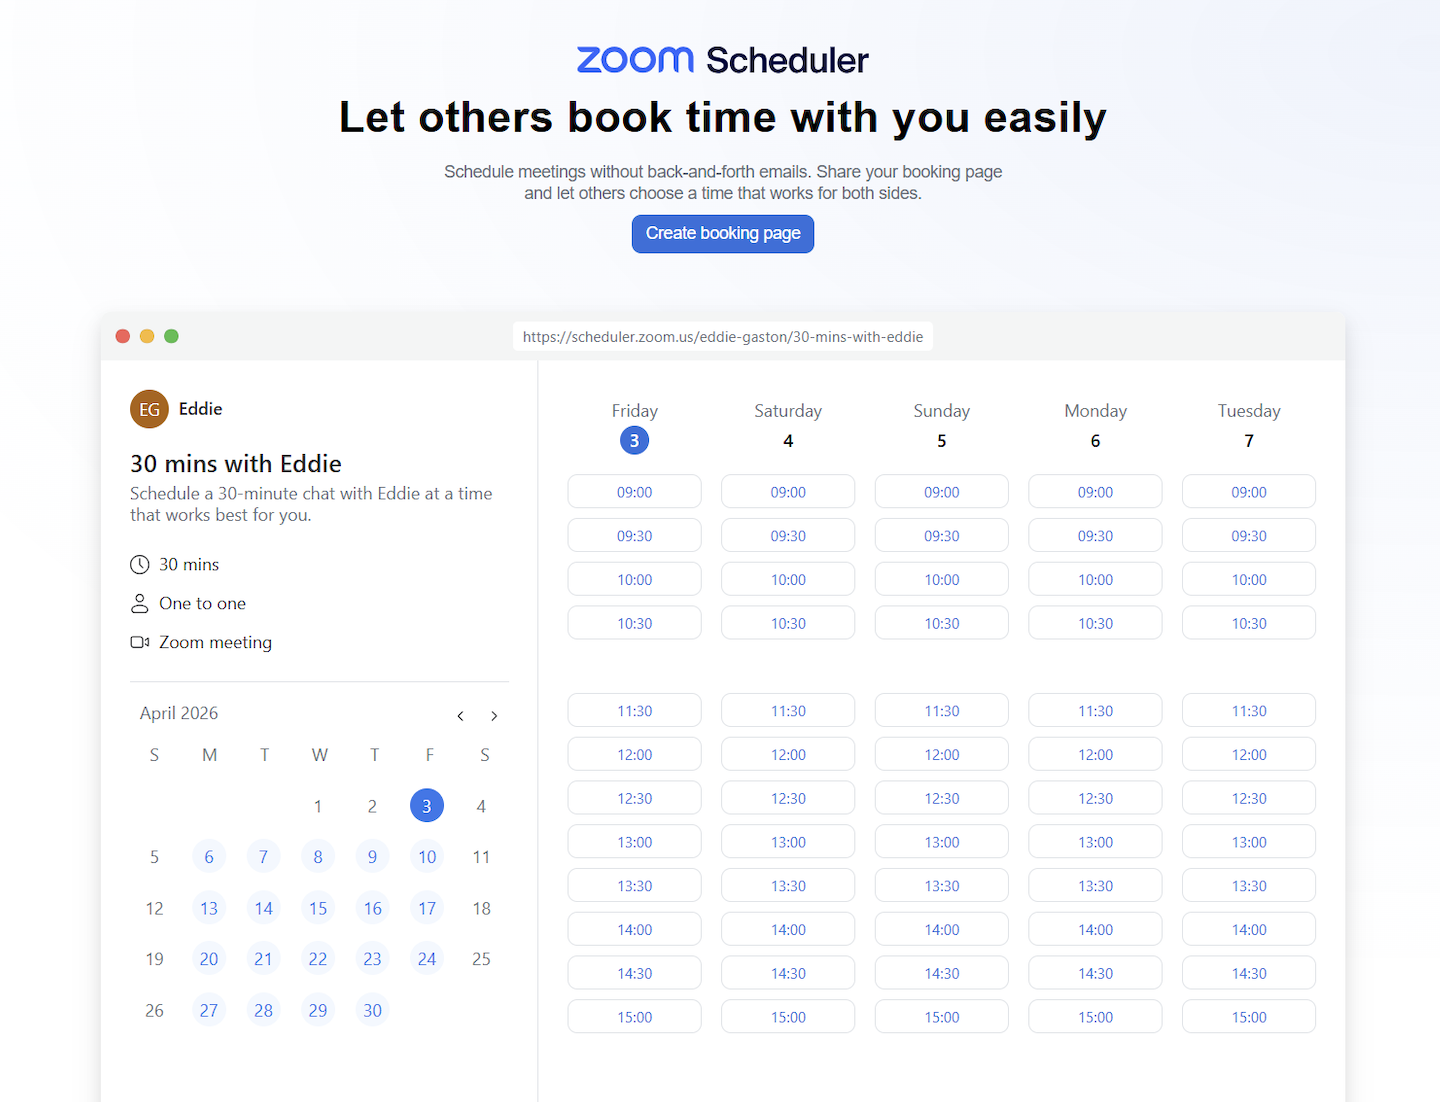Viewport: 1440px width, 1102px height.
Task: Pick April 17 on the mini calendar
Action: tap(427, 908)
